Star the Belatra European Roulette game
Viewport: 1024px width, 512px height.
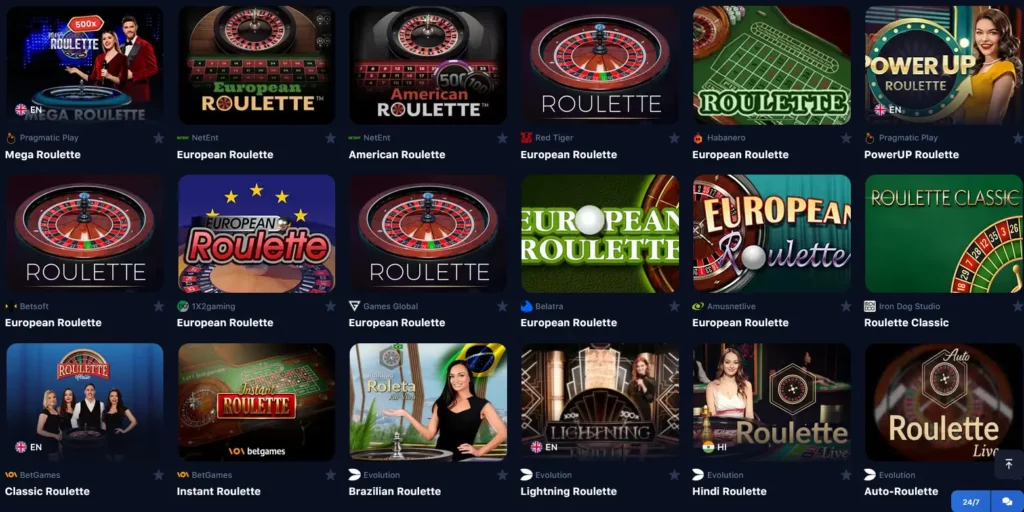(674, 306)
